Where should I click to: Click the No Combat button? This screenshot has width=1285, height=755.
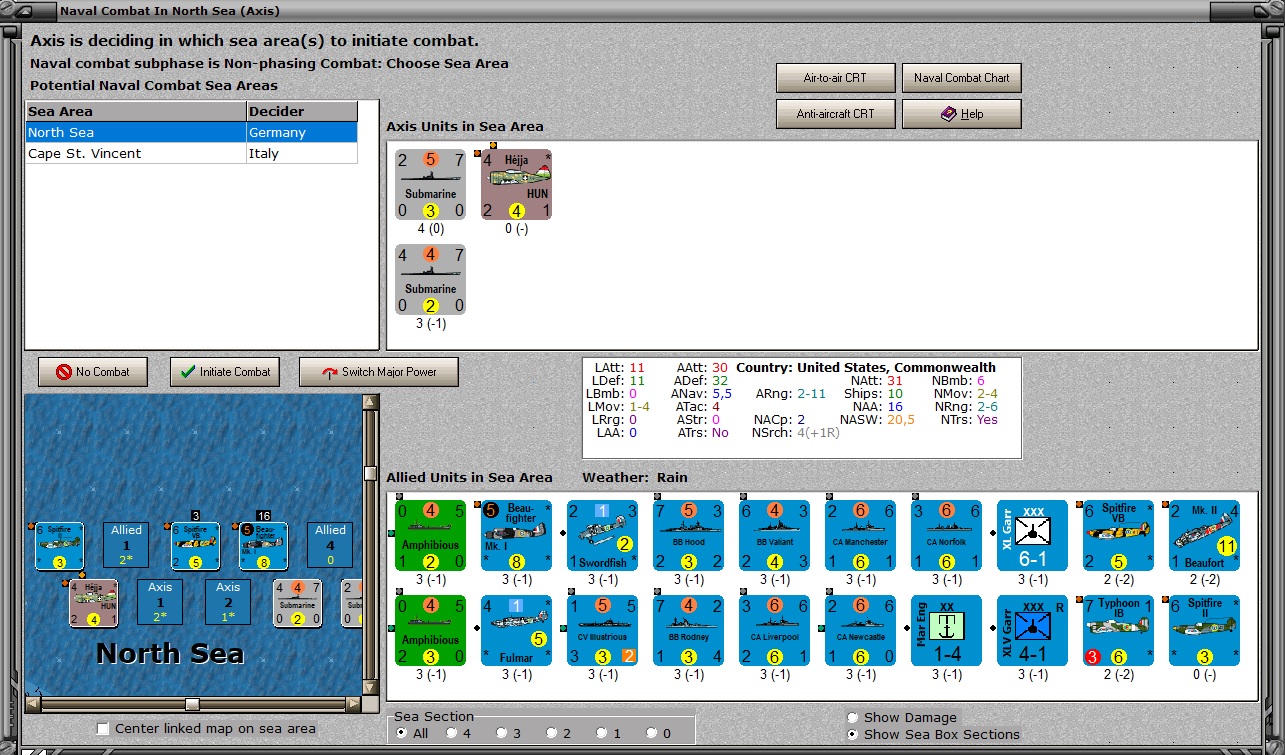coord(92,372)
